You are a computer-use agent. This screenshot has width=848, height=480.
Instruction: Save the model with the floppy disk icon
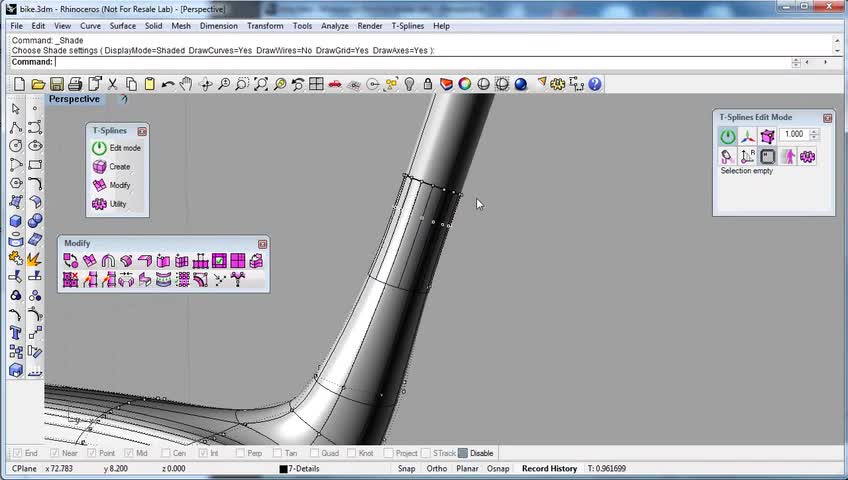(57, 84)
